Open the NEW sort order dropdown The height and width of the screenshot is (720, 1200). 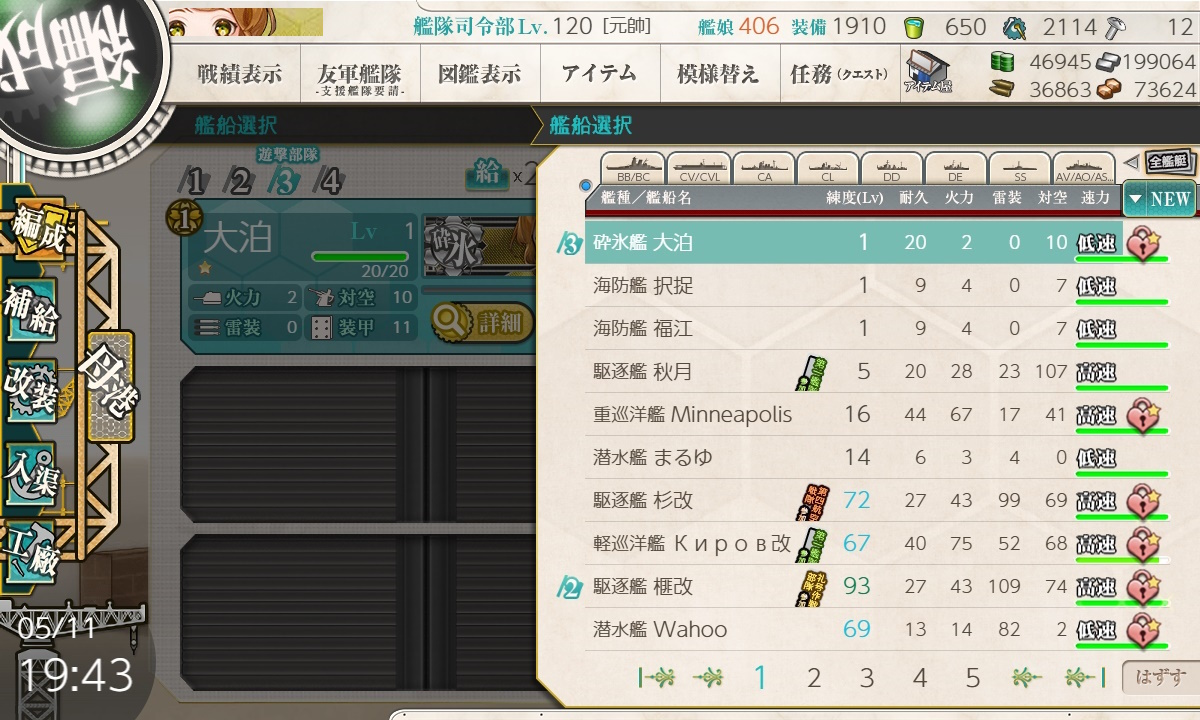click(1159, 198)
